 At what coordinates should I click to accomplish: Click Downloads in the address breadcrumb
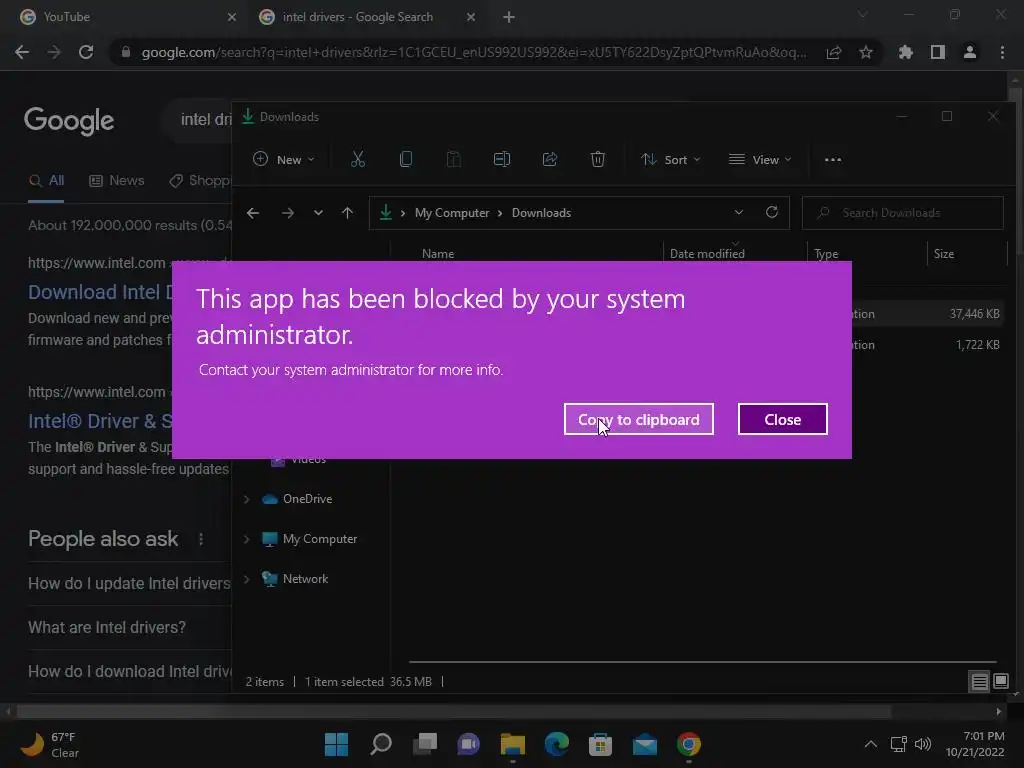coord(541,213)
